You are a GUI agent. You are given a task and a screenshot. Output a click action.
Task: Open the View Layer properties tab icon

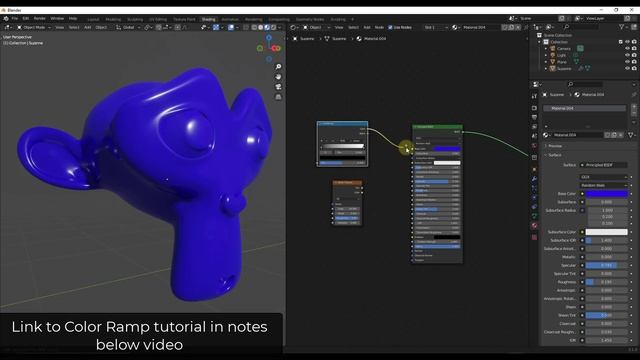click(534, 127)
